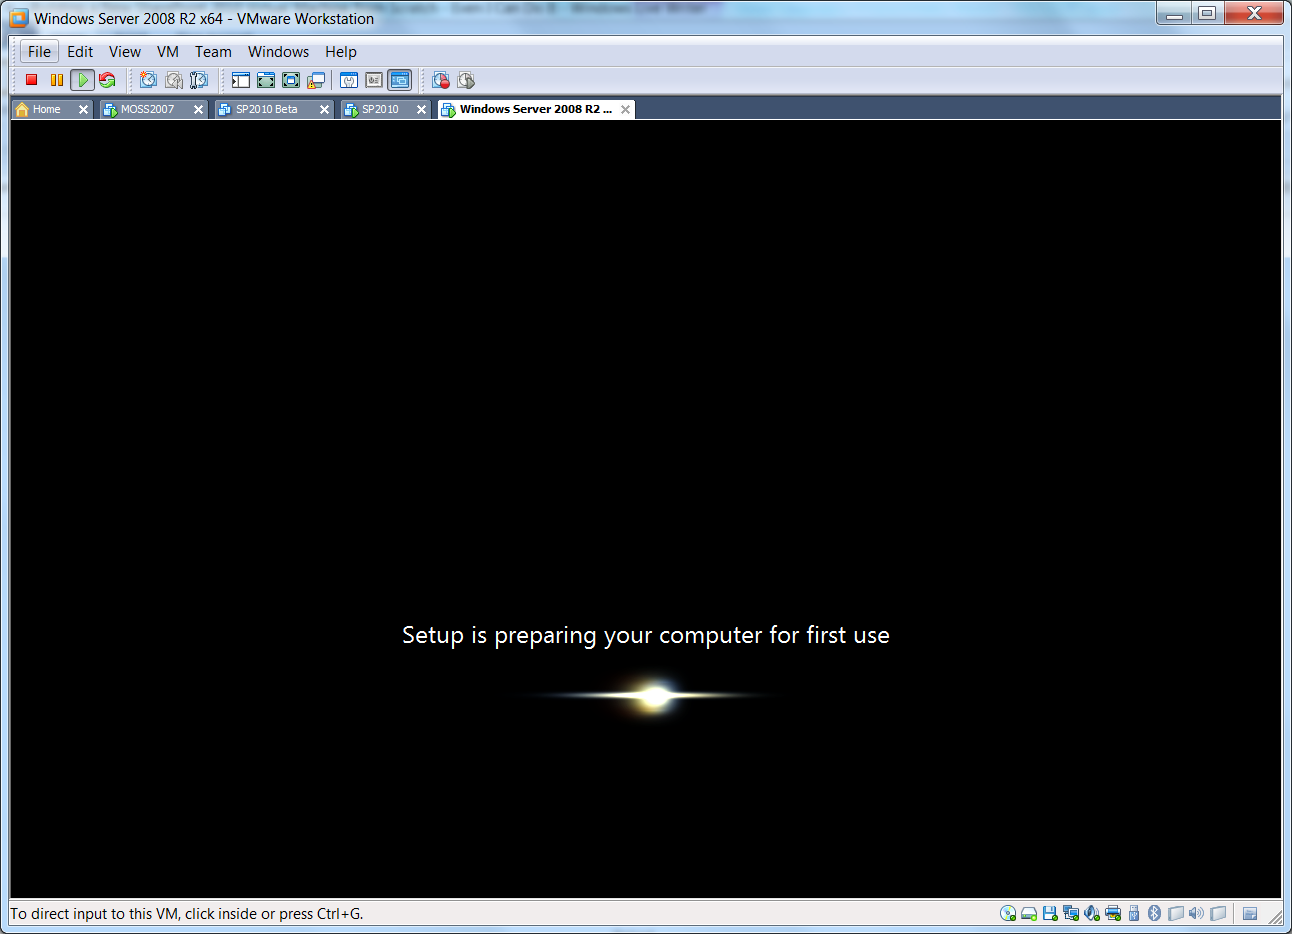Close the Home tab

(x=83, y=109)
